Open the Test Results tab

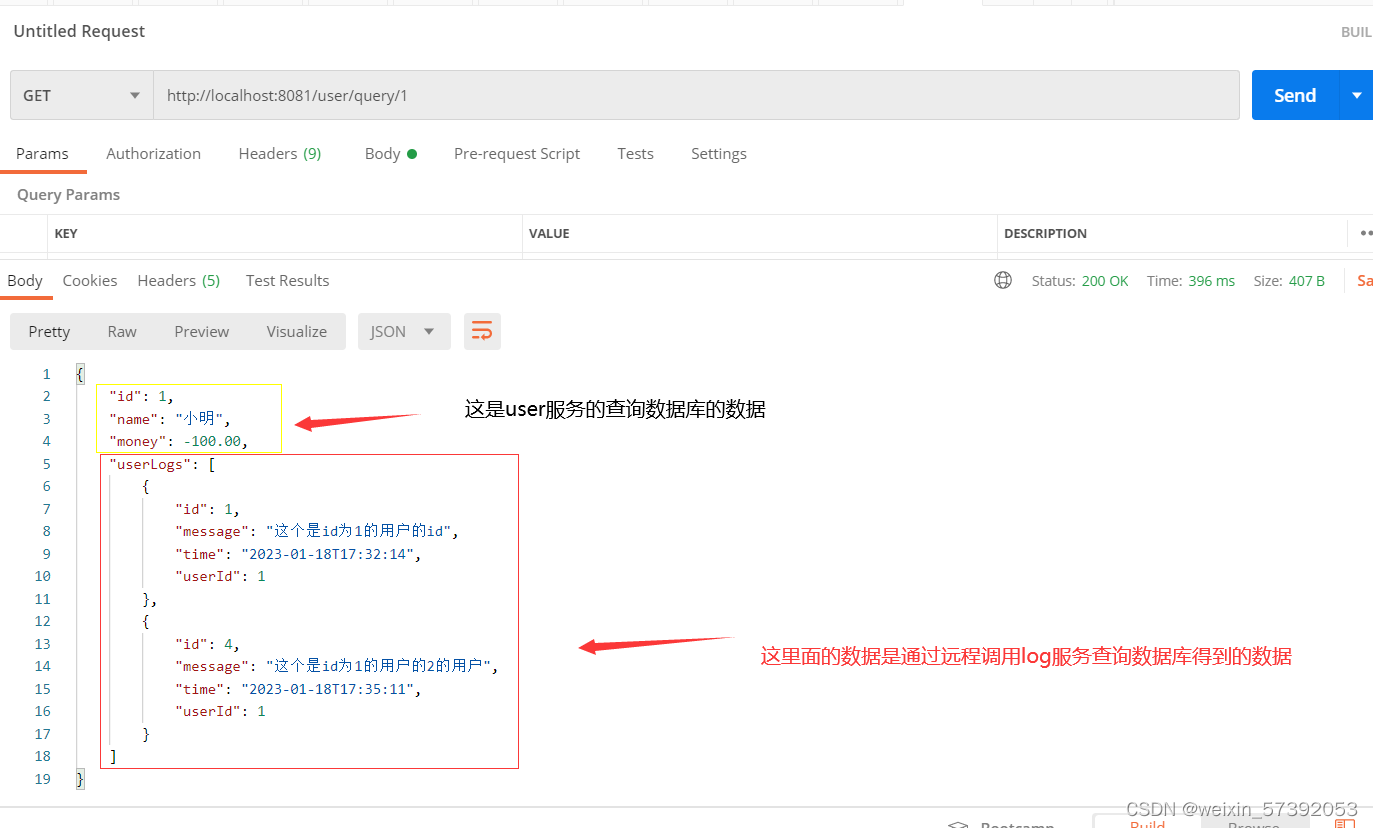(x=287, y=280)
